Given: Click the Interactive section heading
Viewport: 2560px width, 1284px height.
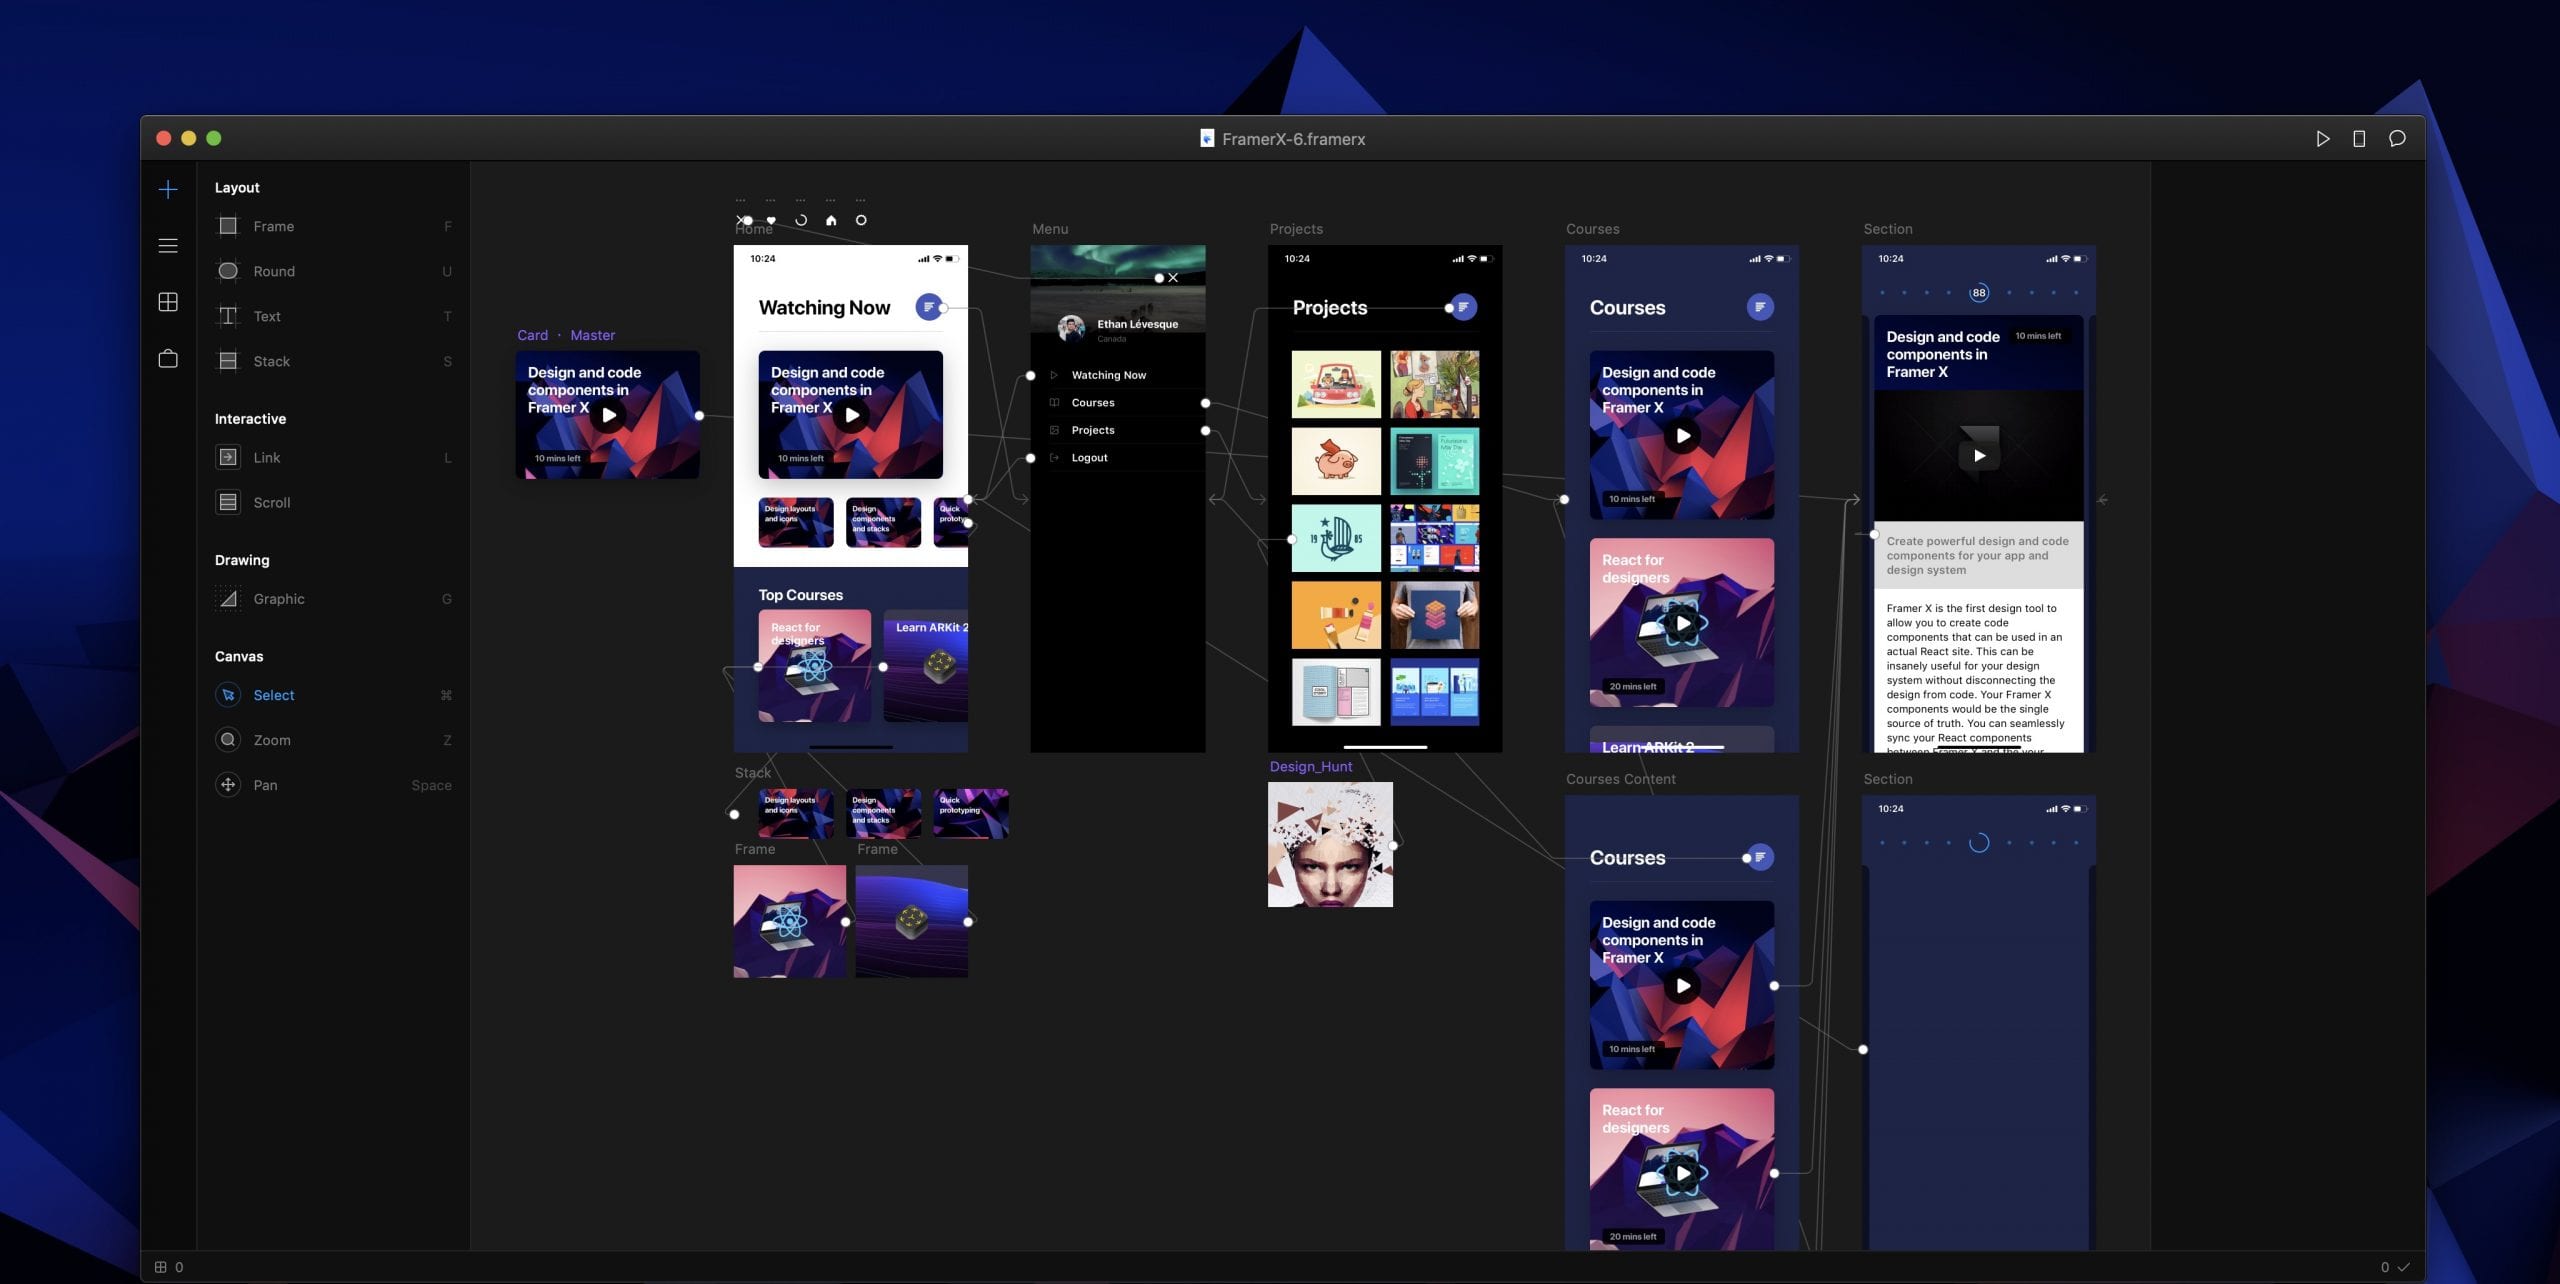Looking at the screenshot, I should point(250,419).
